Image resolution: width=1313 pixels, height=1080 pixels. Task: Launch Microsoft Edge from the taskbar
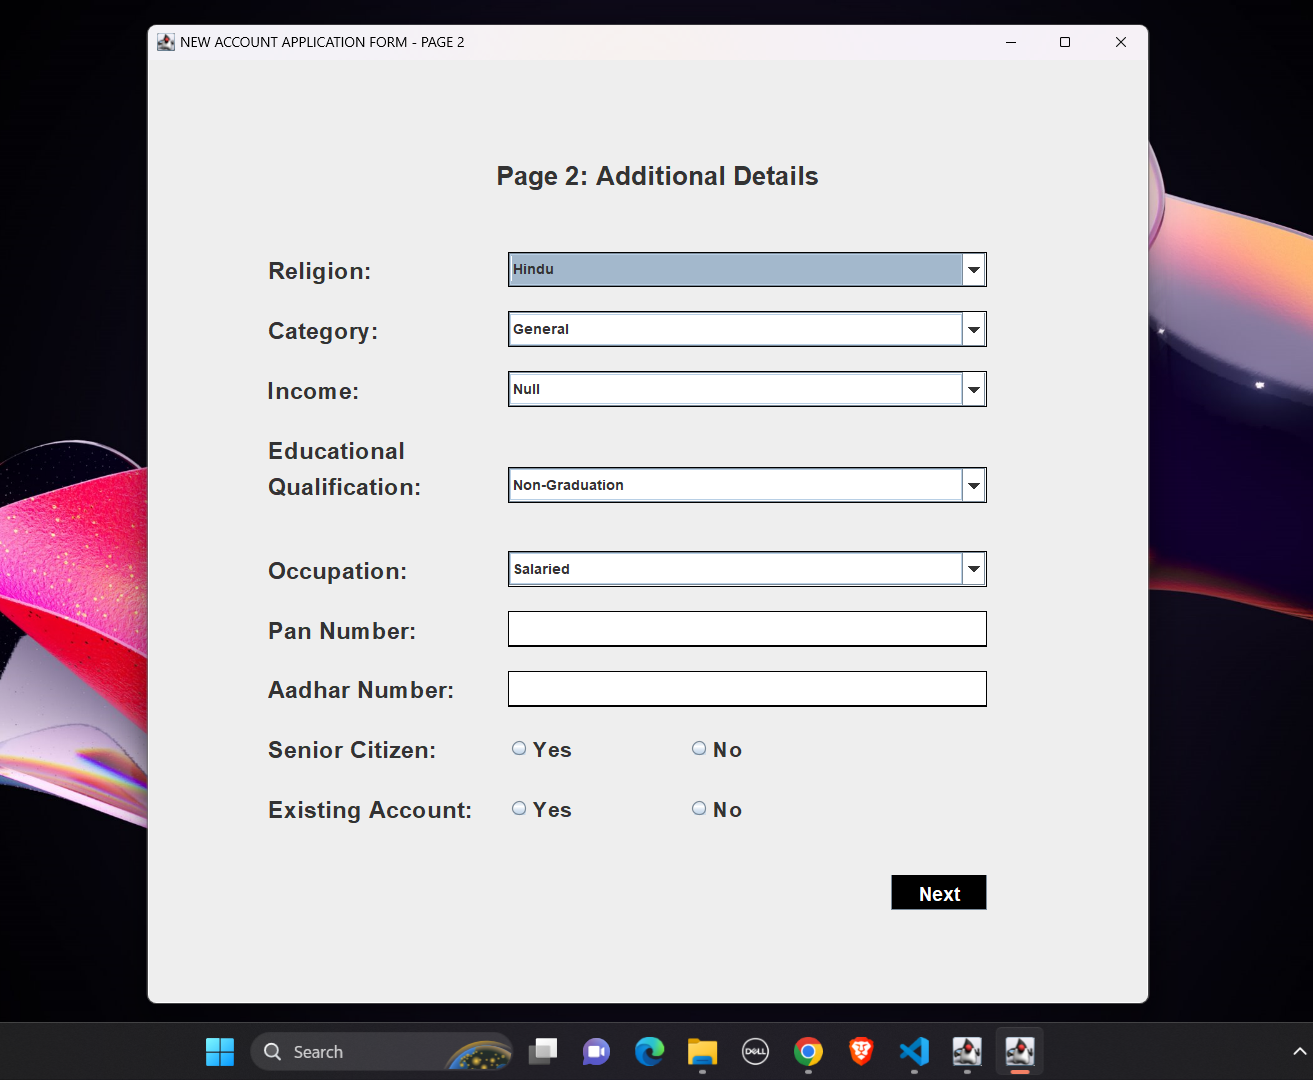pos(649,1052)
